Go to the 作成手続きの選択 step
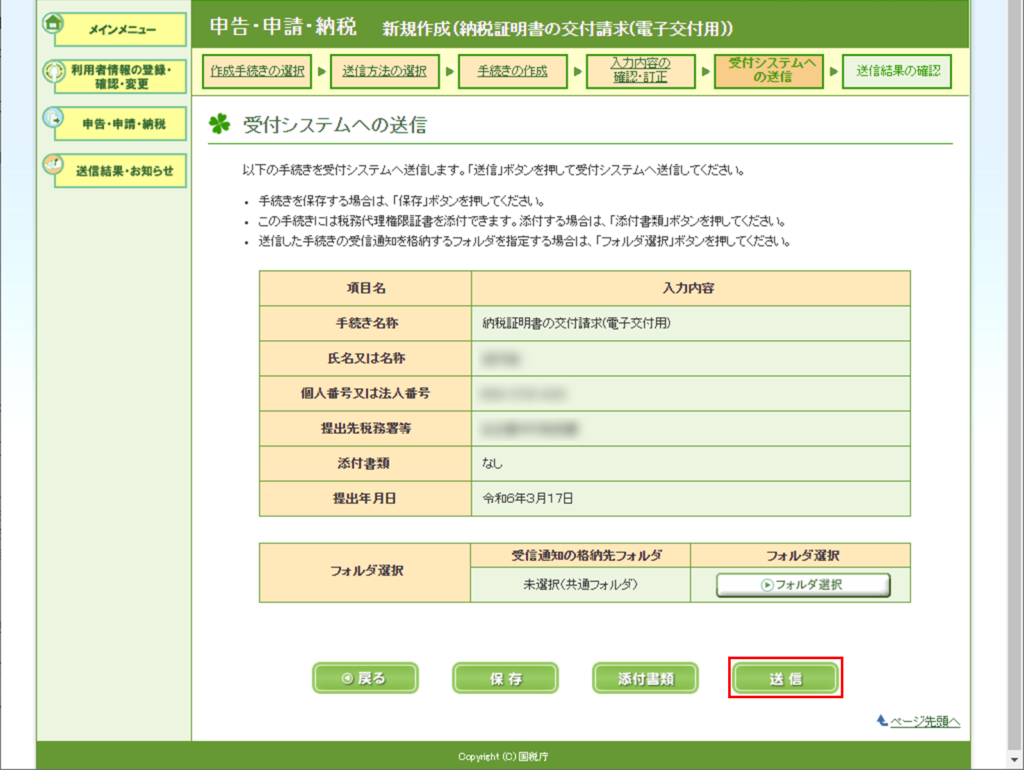 (x=258, y=71)
